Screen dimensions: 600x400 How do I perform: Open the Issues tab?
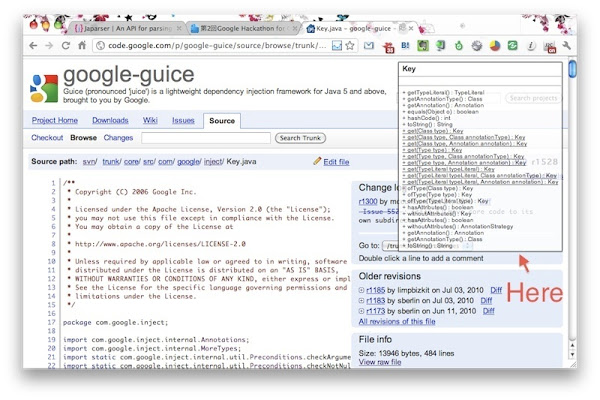(x=183, y=120)
